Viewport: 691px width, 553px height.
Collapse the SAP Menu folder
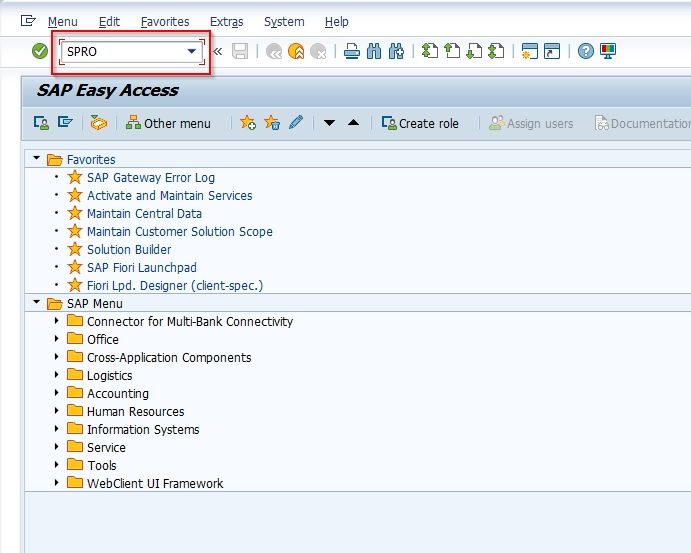coord(37,302)
